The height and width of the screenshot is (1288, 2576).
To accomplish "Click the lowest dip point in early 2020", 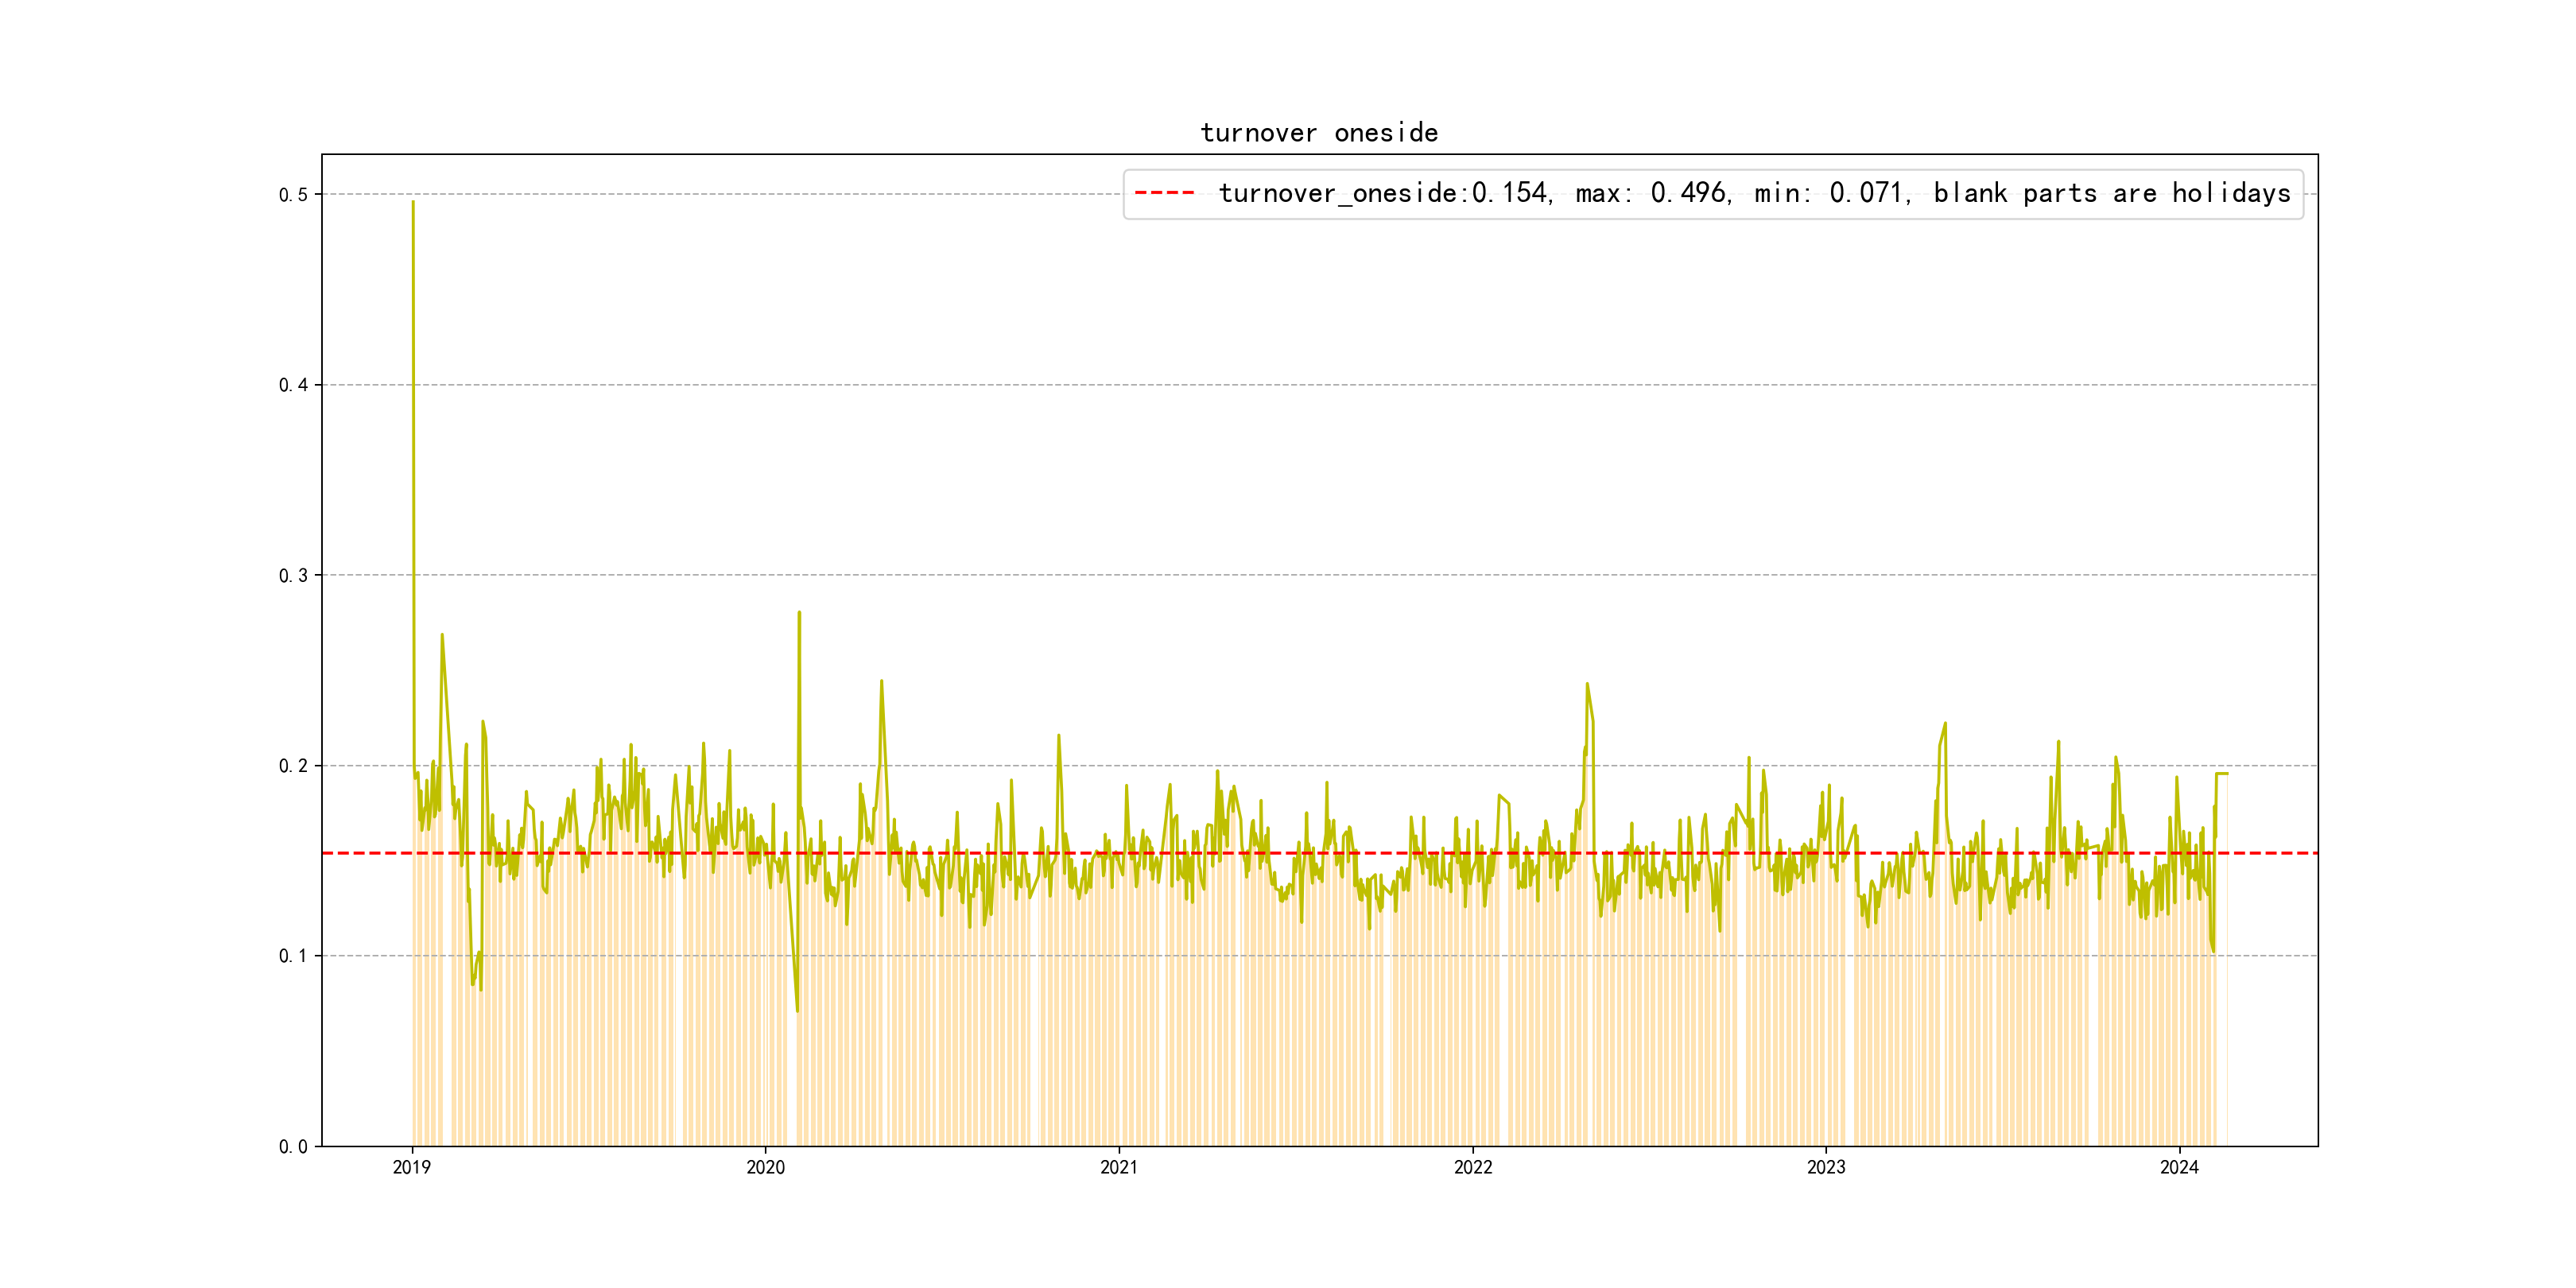I will pos(797,1010).
